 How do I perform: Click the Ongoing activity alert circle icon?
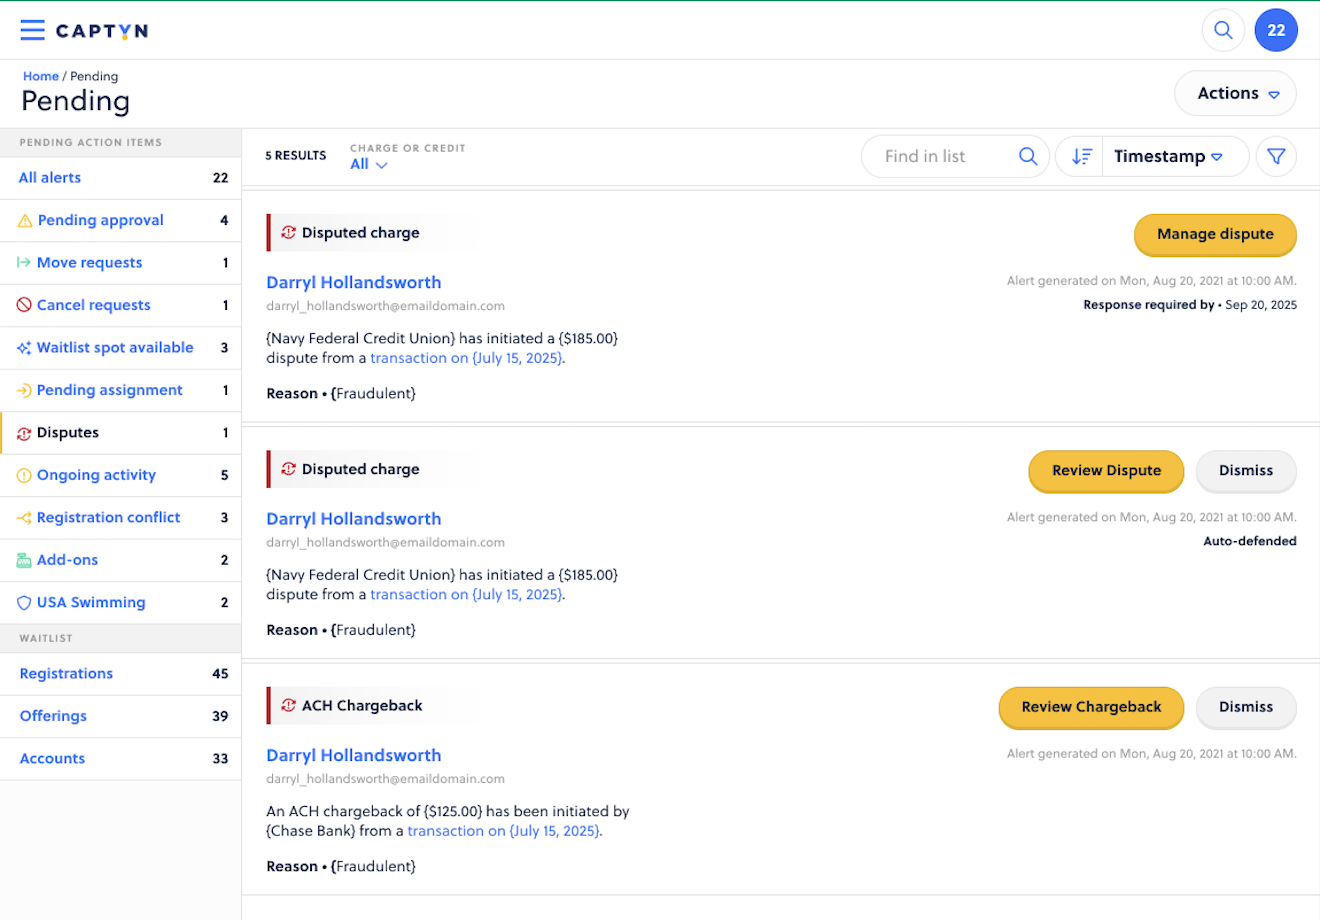click(24, 475)
